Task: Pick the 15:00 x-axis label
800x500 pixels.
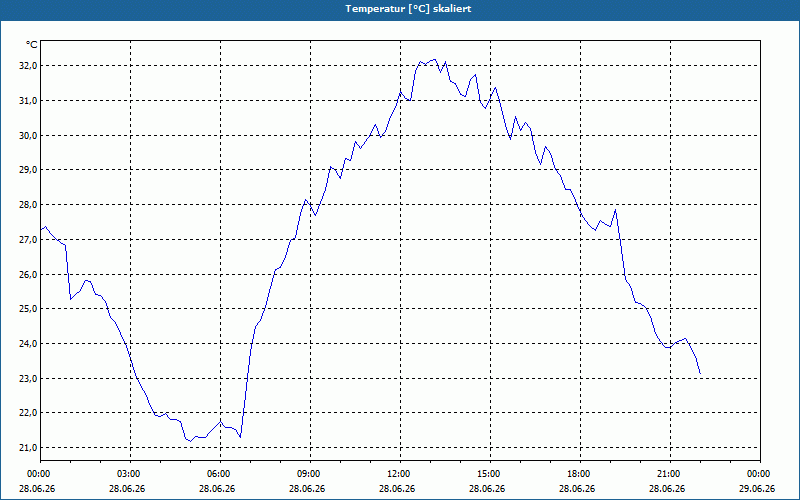Action: [490, 474]
